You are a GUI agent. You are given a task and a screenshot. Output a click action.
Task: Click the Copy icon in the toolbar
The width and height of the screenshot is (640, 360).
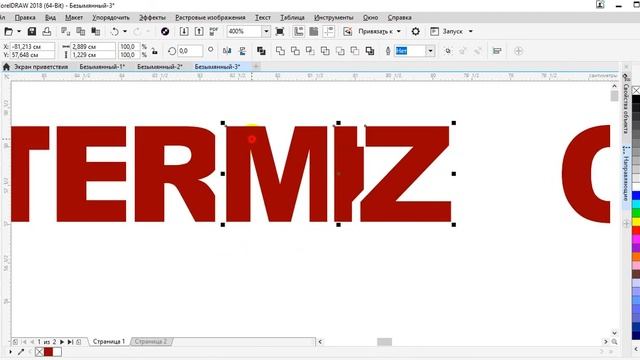80,31
